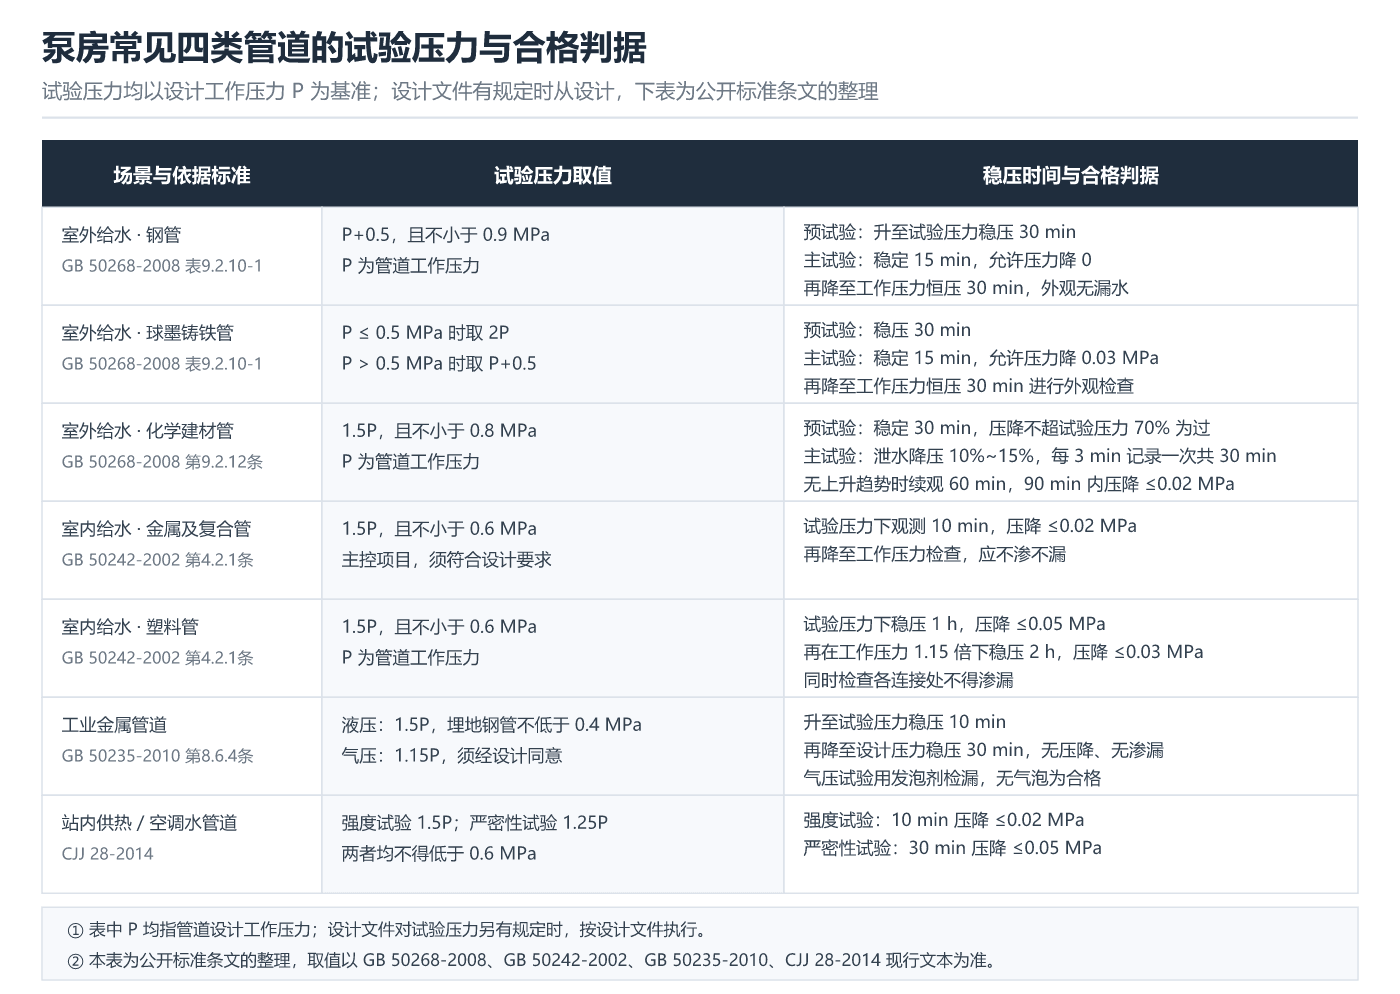Click the line starting 再在工作压力 1.15 倍下稳压 2 h
The width and height of the screenshot is (1400, 994).
click(1004, 652)
